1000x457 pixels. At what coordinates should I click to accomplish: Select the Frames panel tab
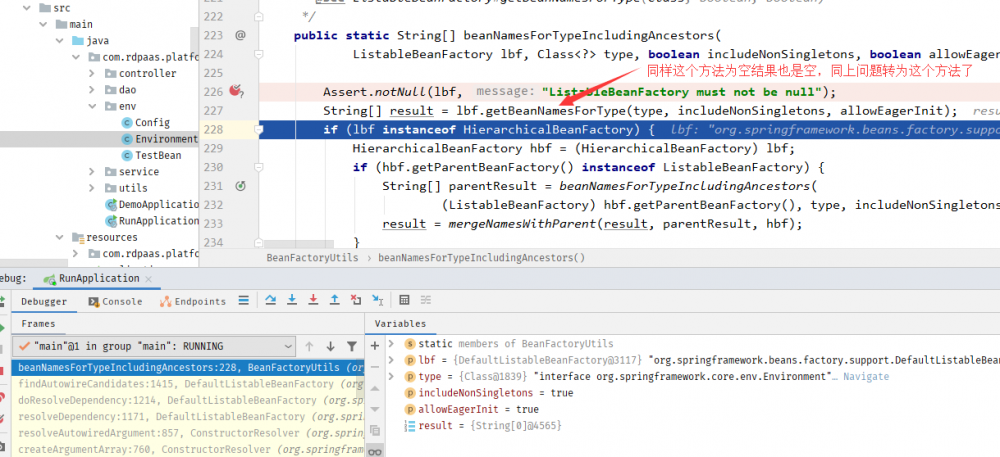38,324
